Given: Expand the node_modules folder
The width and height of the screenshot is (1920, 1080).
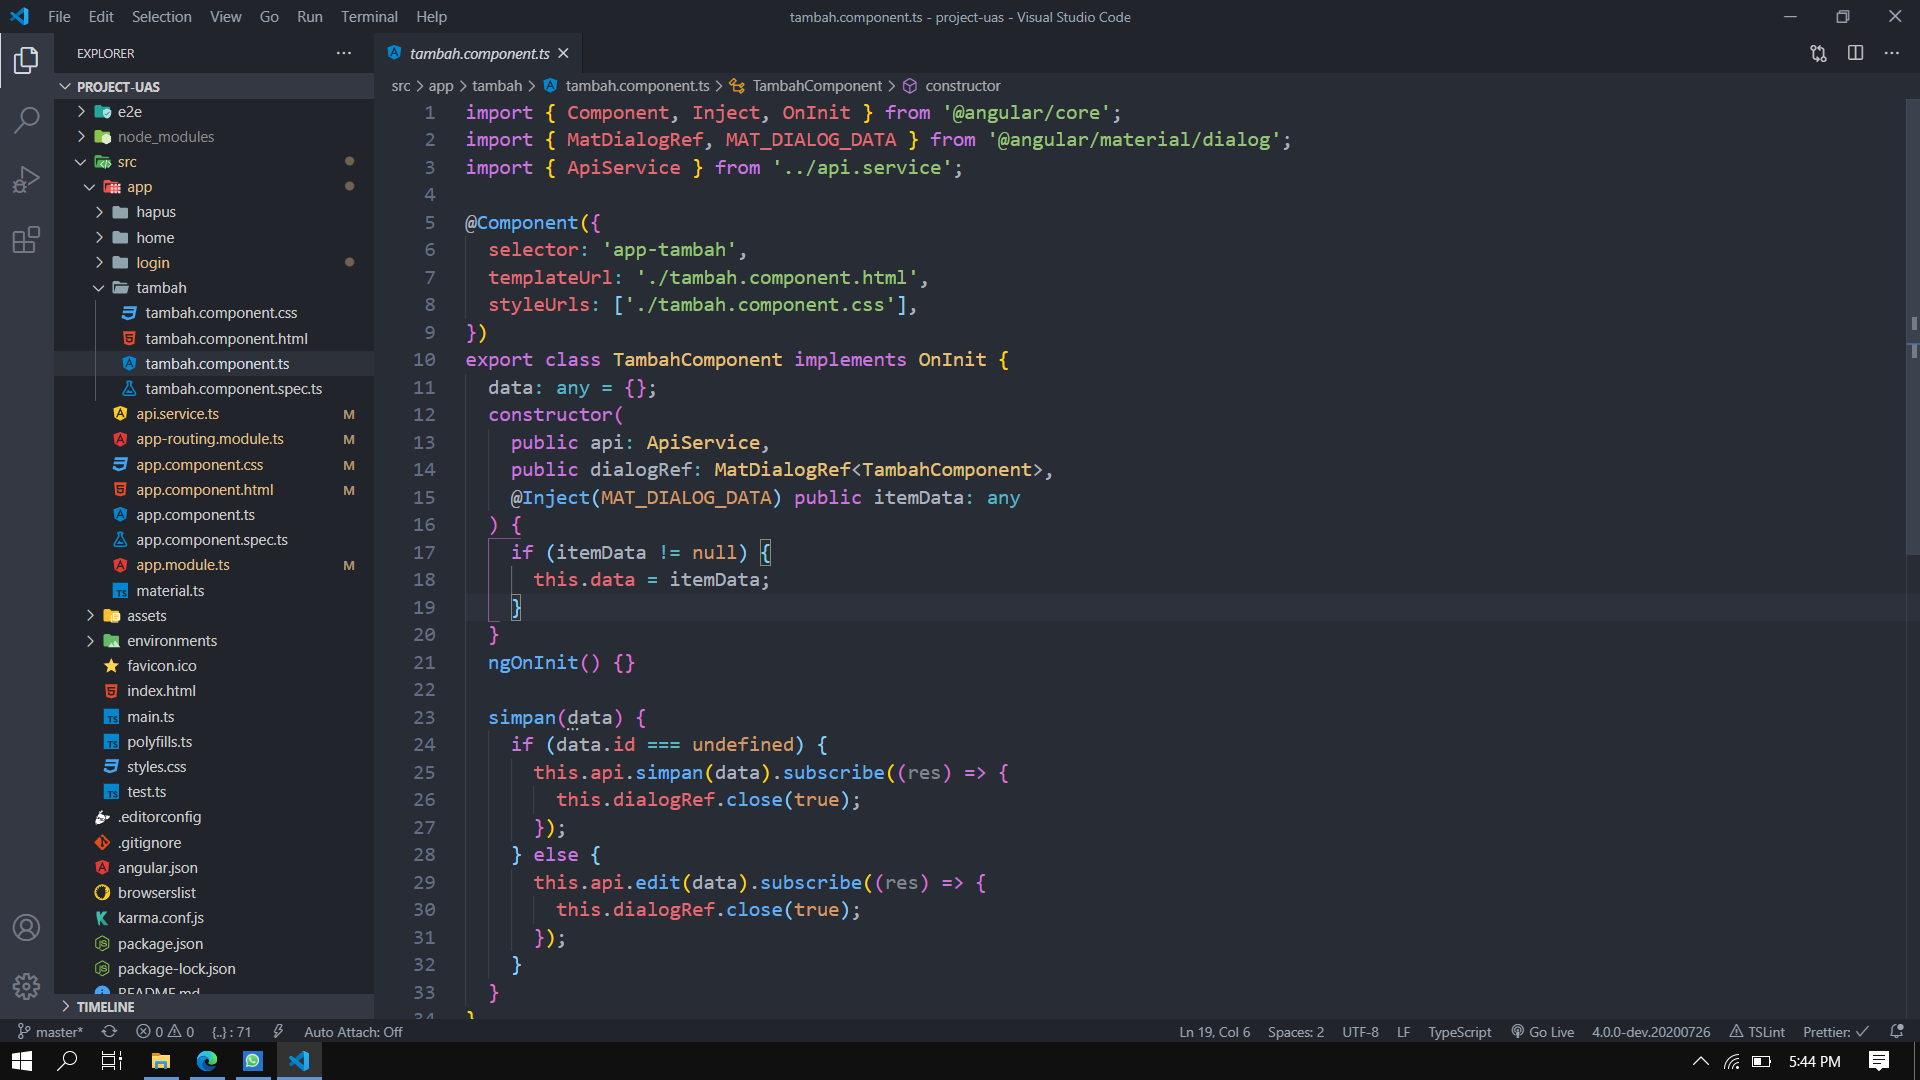Looking at the screenshot, I should click(x=165, y=137).
